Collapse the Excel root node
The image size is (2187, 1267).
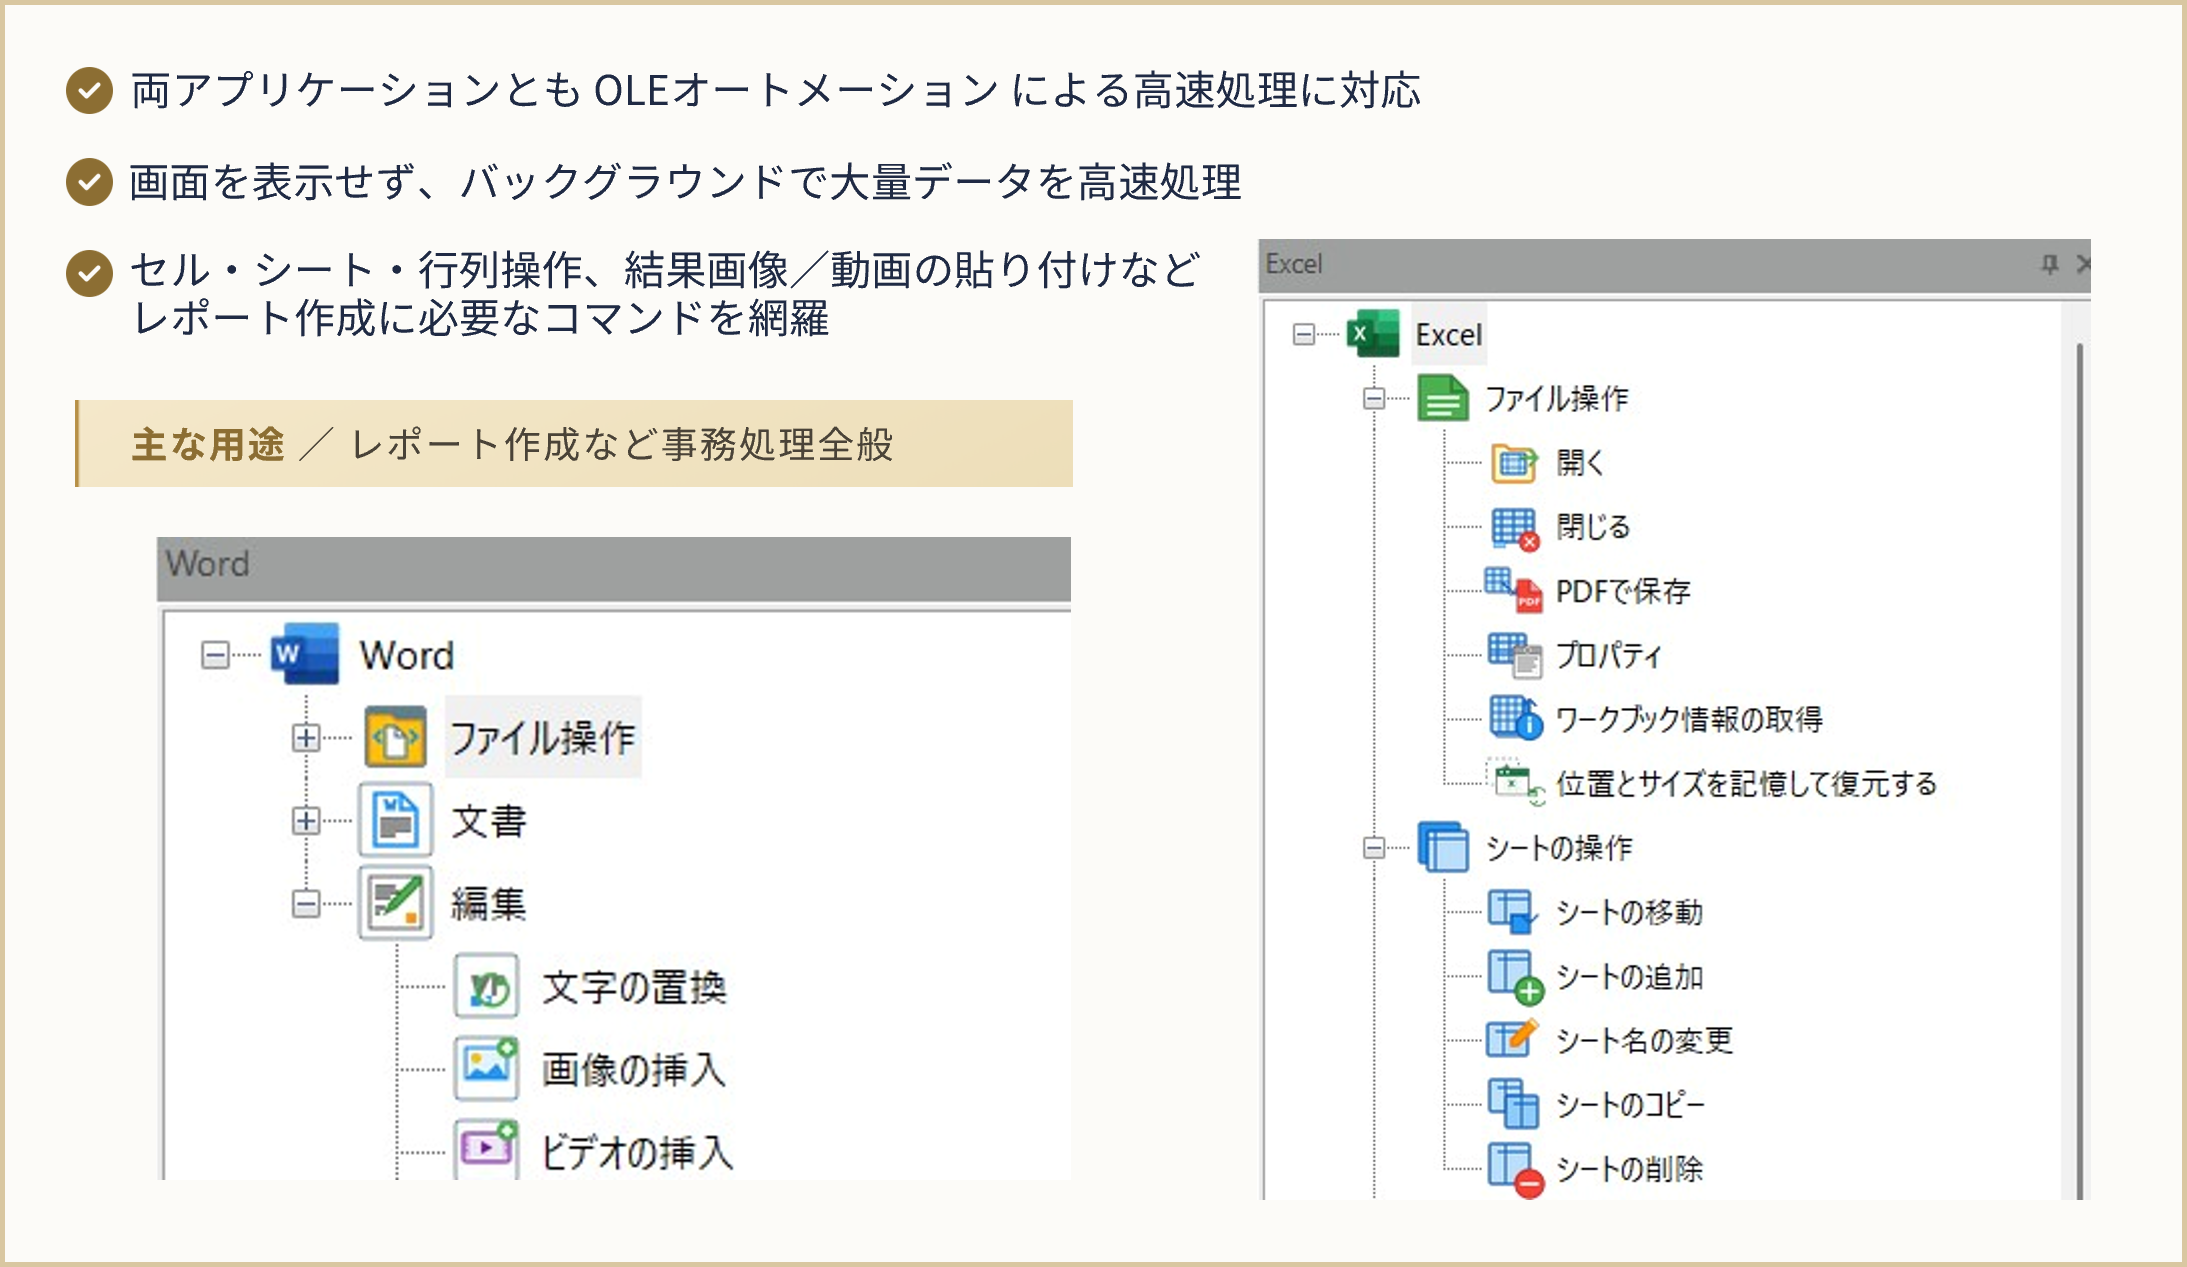1303,334
